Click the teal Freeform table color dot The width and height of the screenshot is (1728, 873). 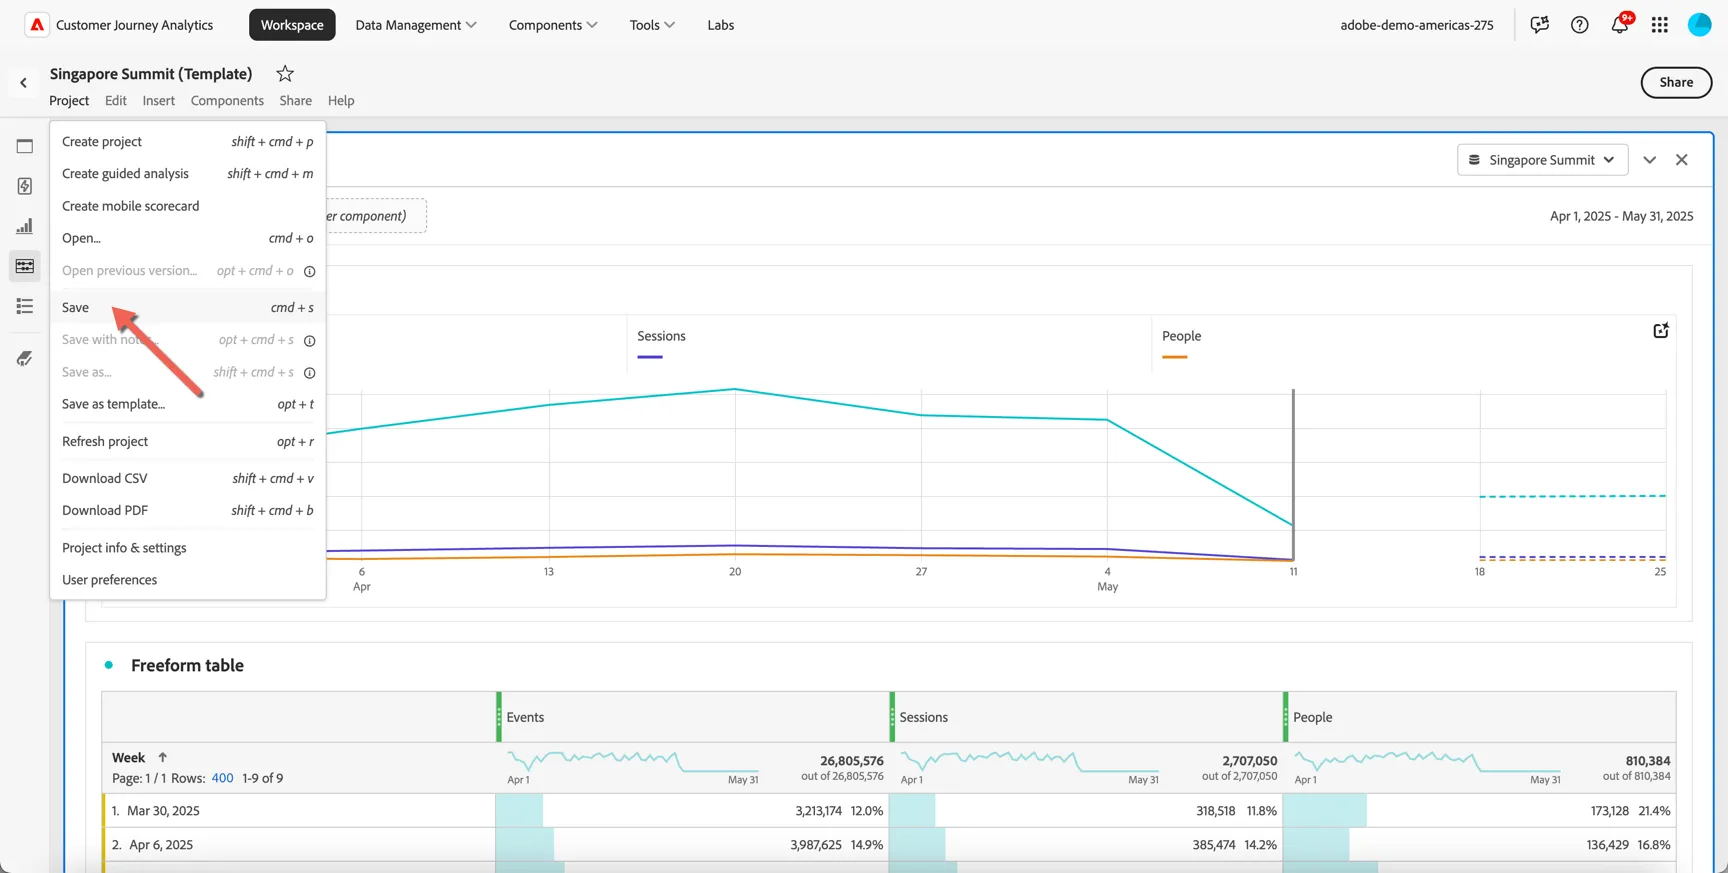(109, 665)
